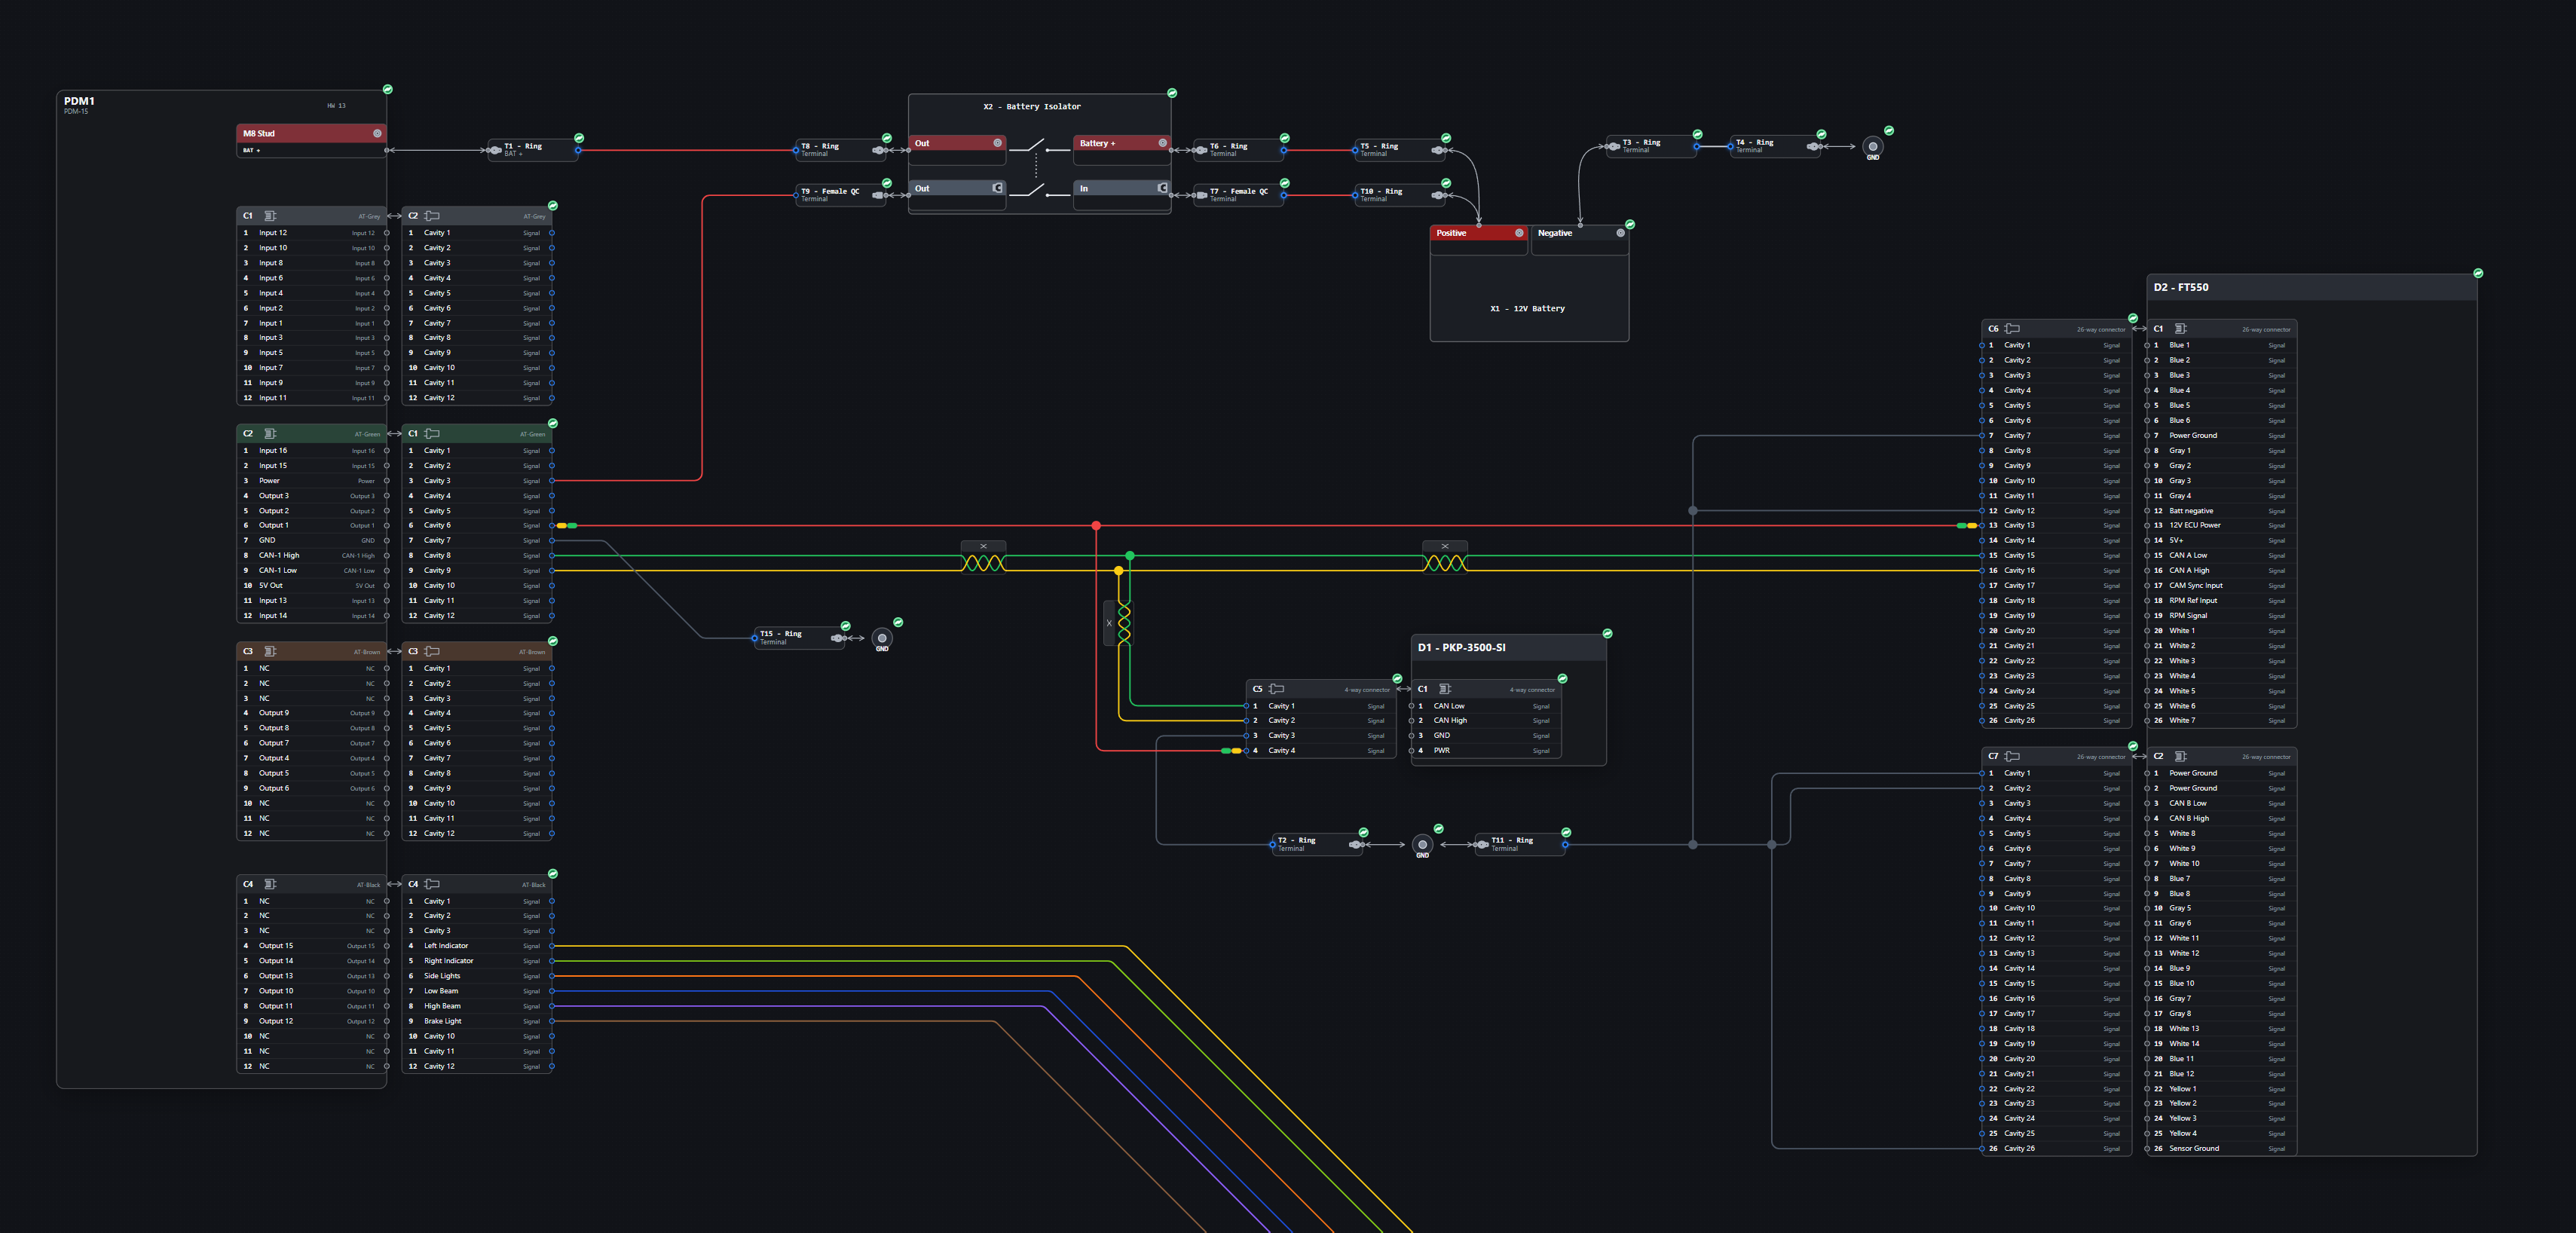
Task: Select the twisted-pair X marker on vertical CAN wires
Action: pos(1109,623)
